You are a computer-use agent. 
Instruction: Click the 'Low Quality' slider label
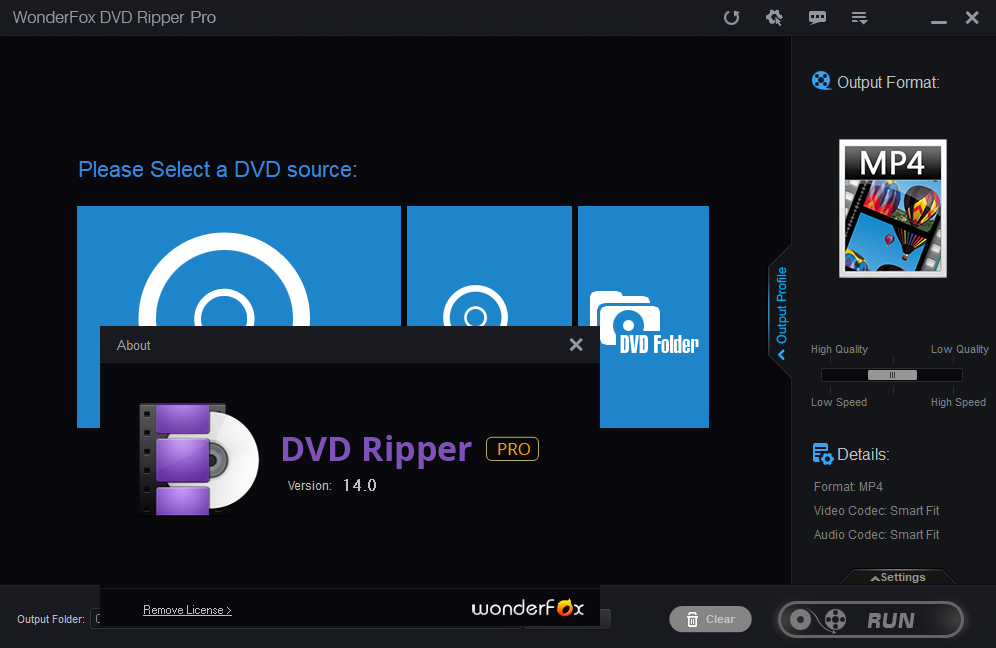pos(960,349)
